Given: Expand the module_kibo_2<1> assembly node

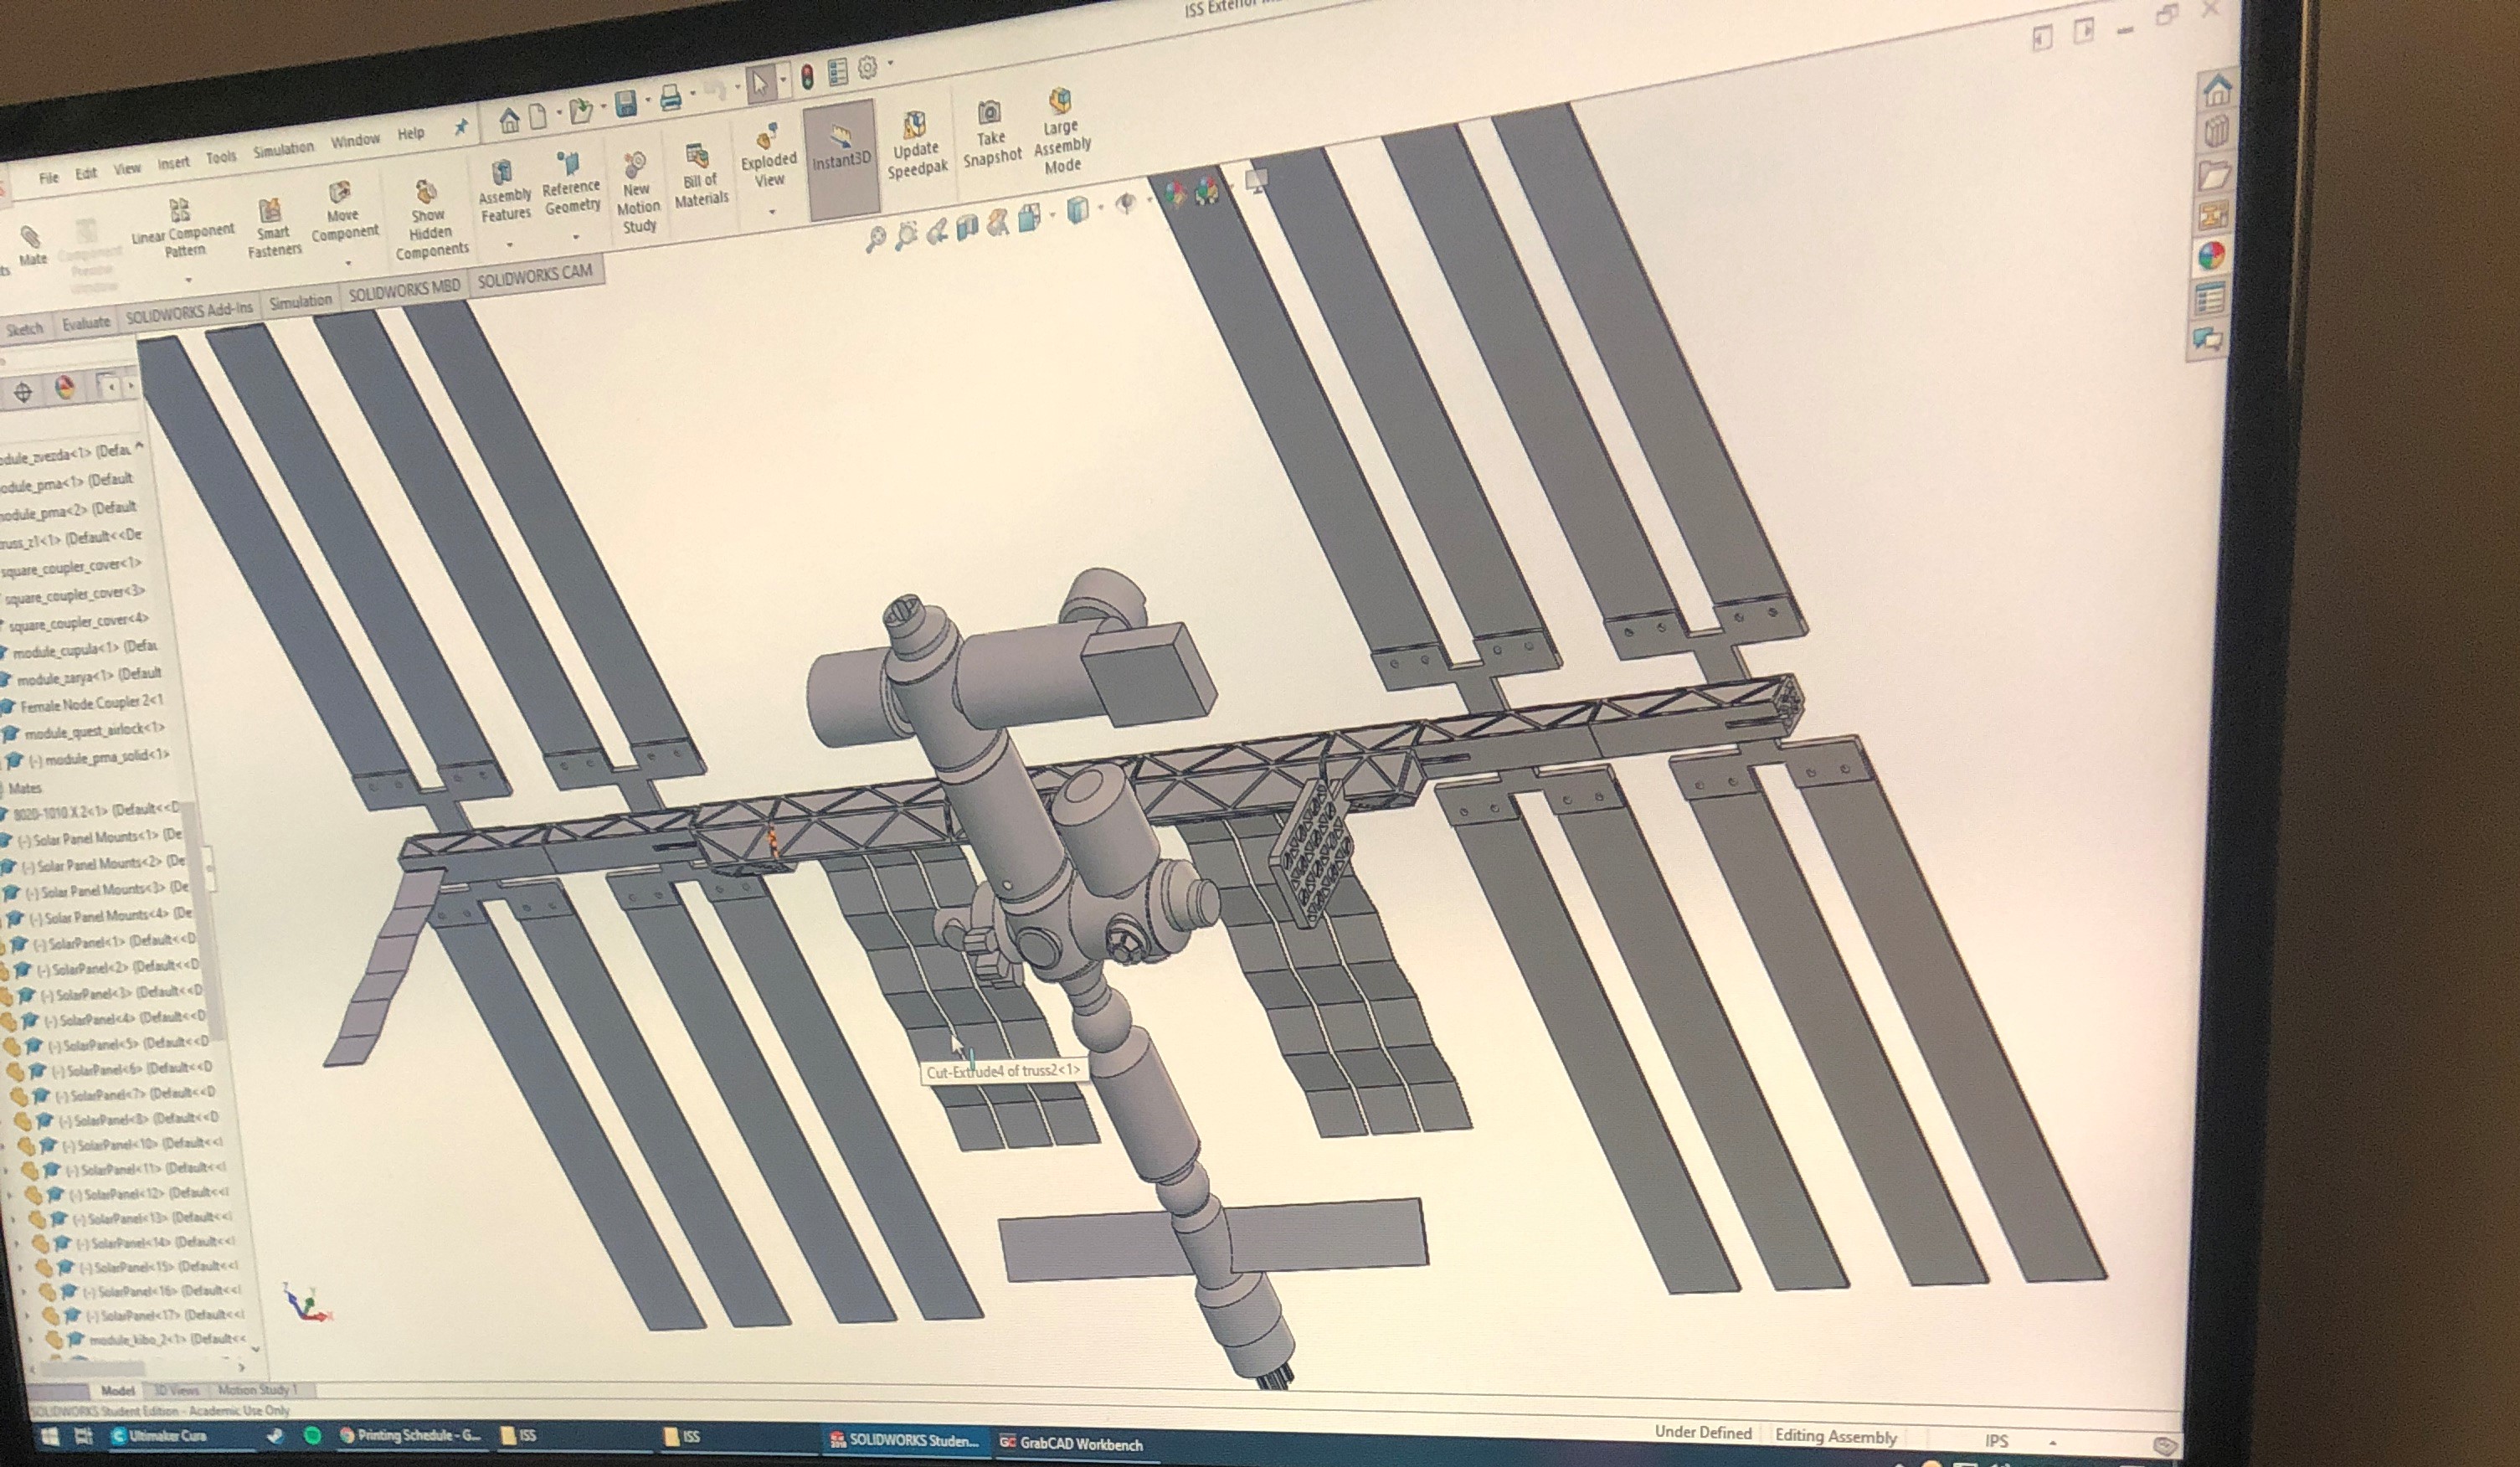Looking at the screenshot, I should (x=19, y=1336).
